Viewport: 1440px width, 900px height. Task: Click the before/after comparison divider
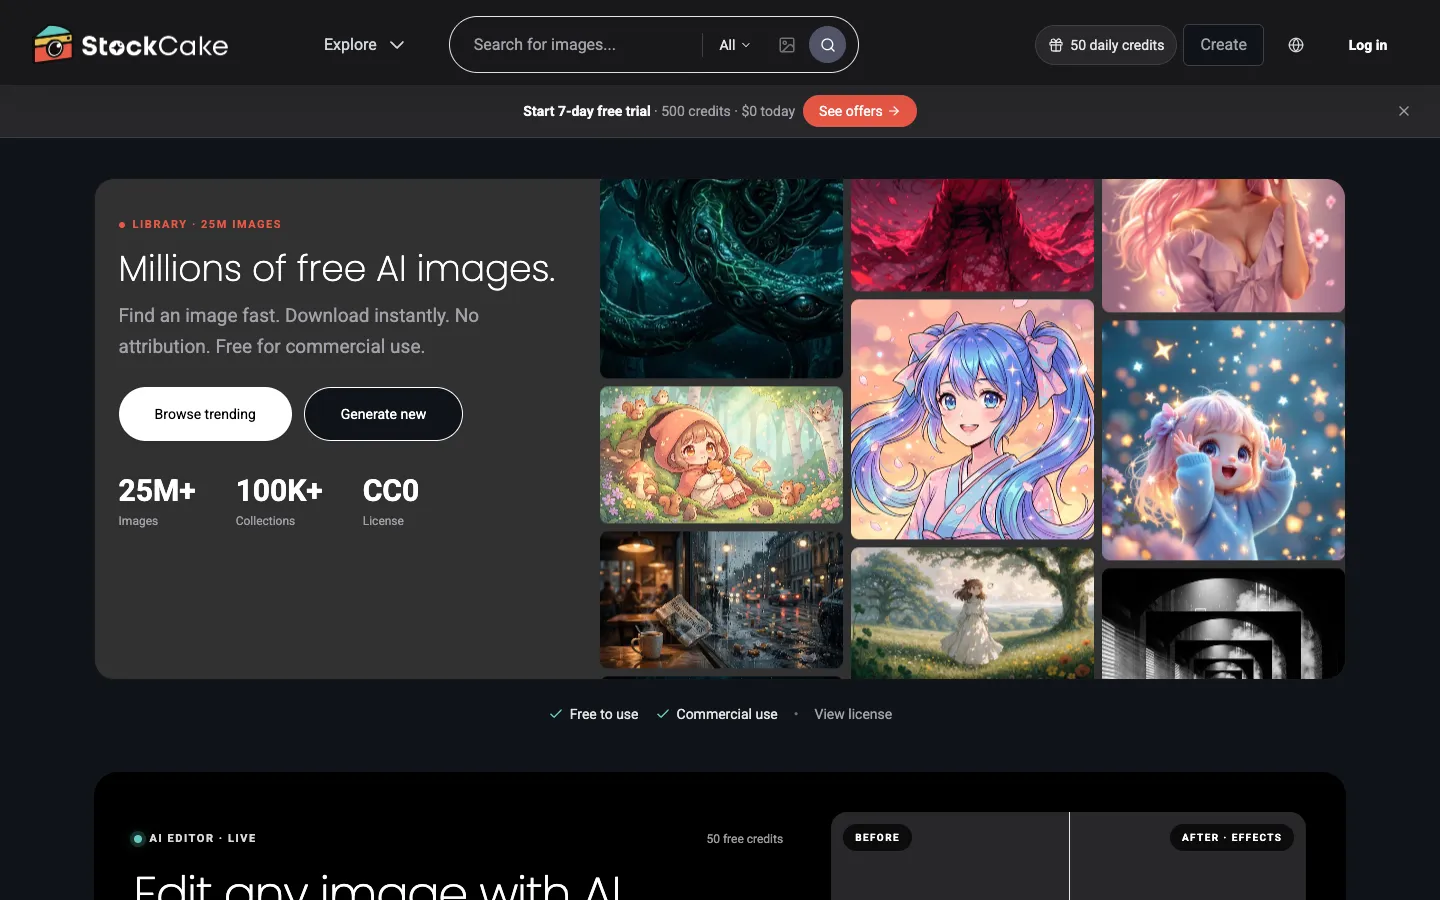click(x=1069, y=856)
